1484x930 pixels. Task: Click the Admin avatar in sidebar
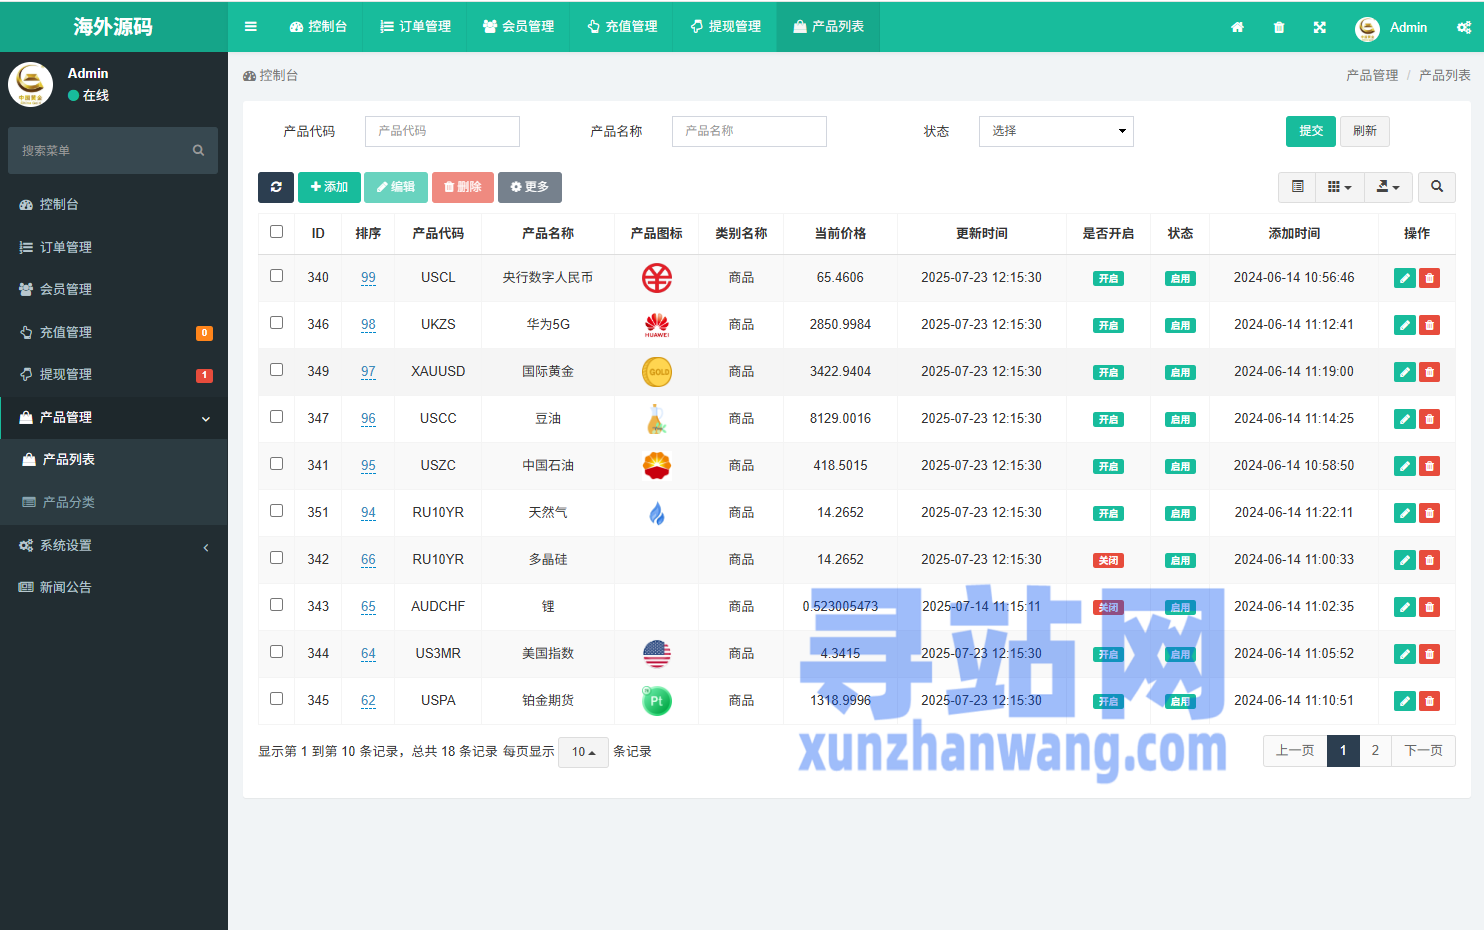pos(31,84)
